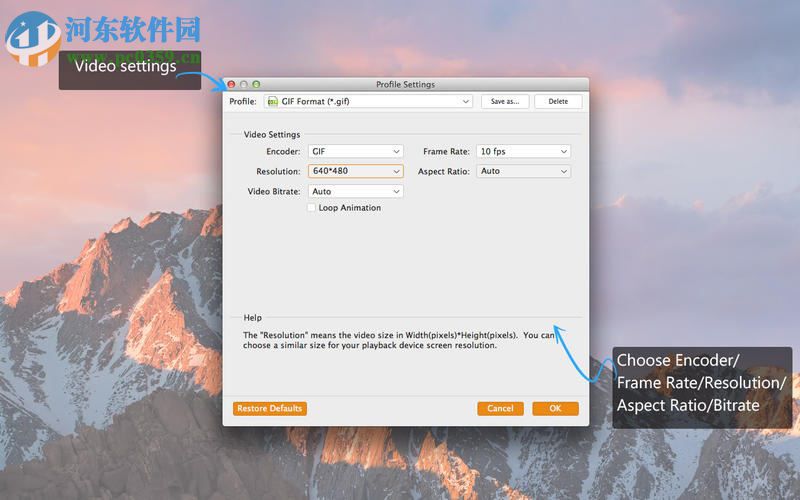This screenshot has height=500, width=800.
Task: Expand the Resolution combo box
Action: pos(396,171)
